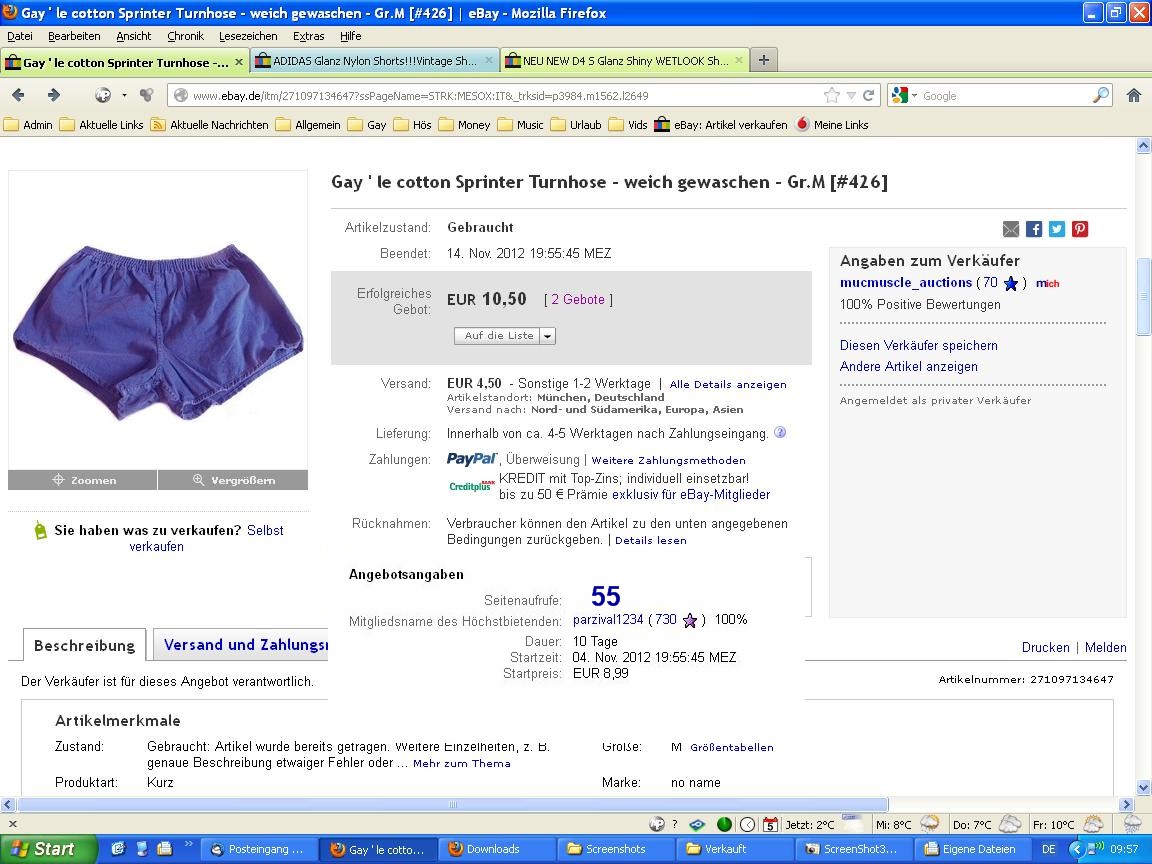
Task: Open the 'Auf die Liste' dropdown
Action: point(547,336)
